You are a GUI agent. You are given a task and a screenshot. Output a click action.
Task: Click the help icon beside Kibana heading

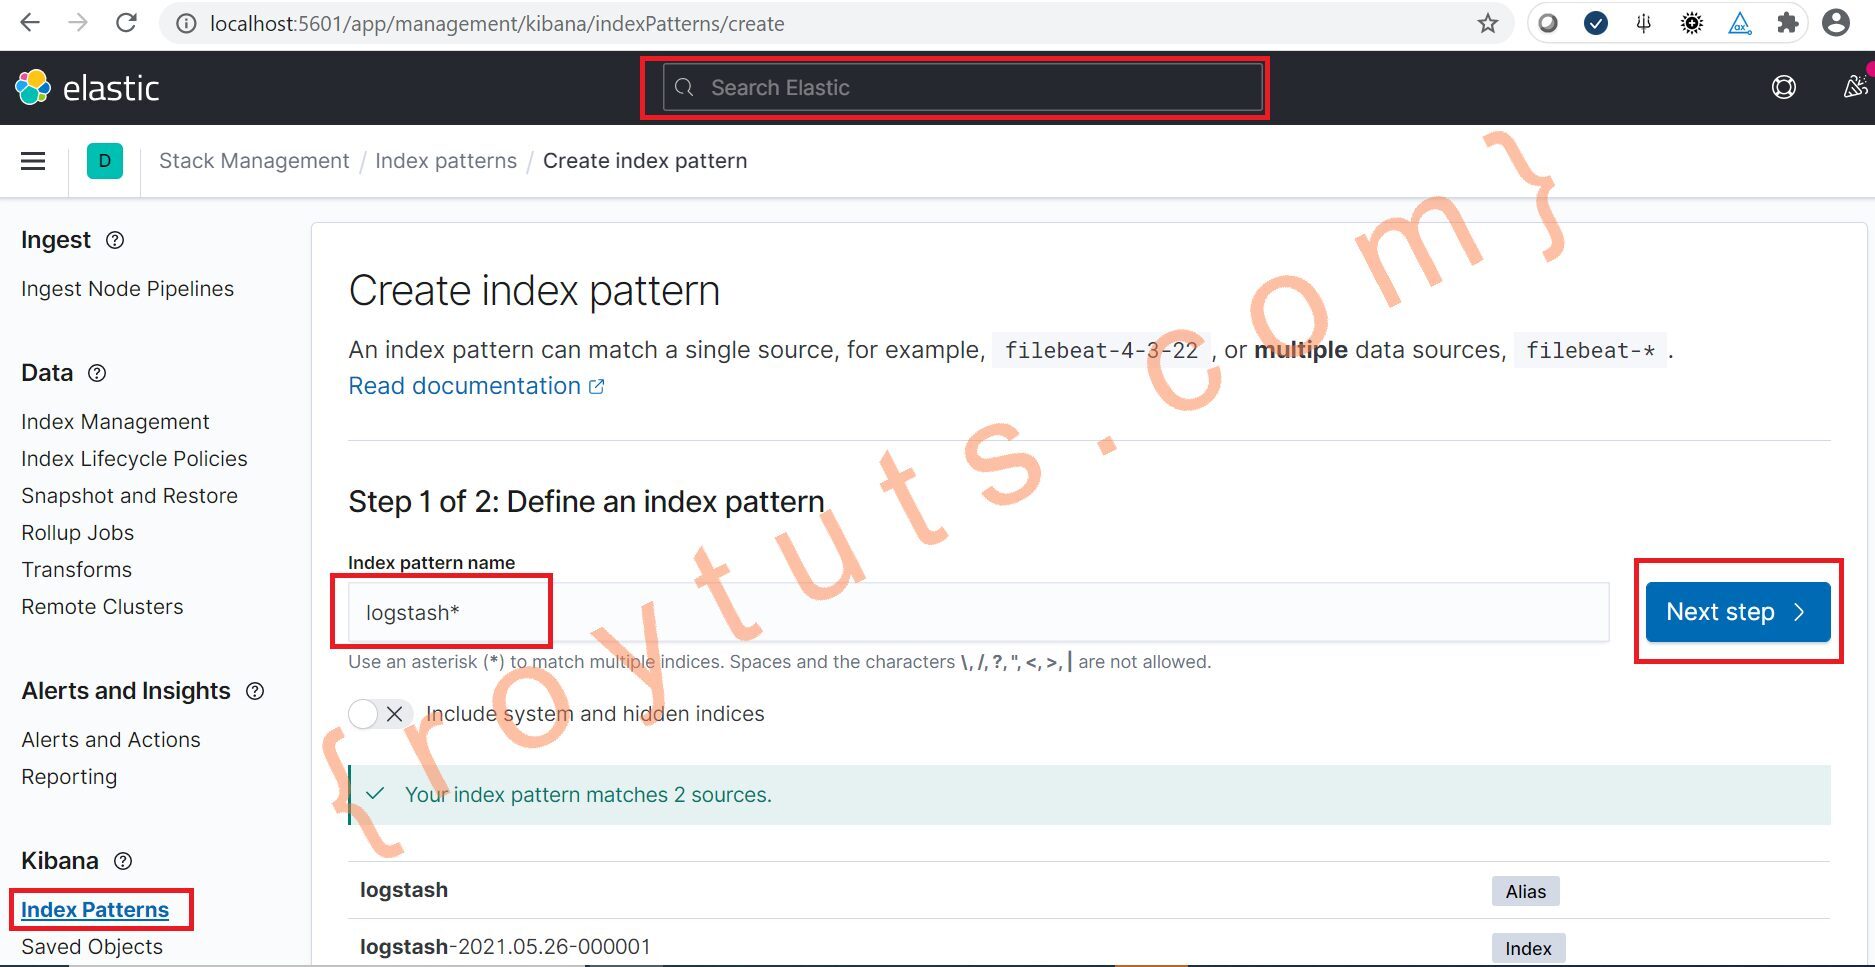123,861
